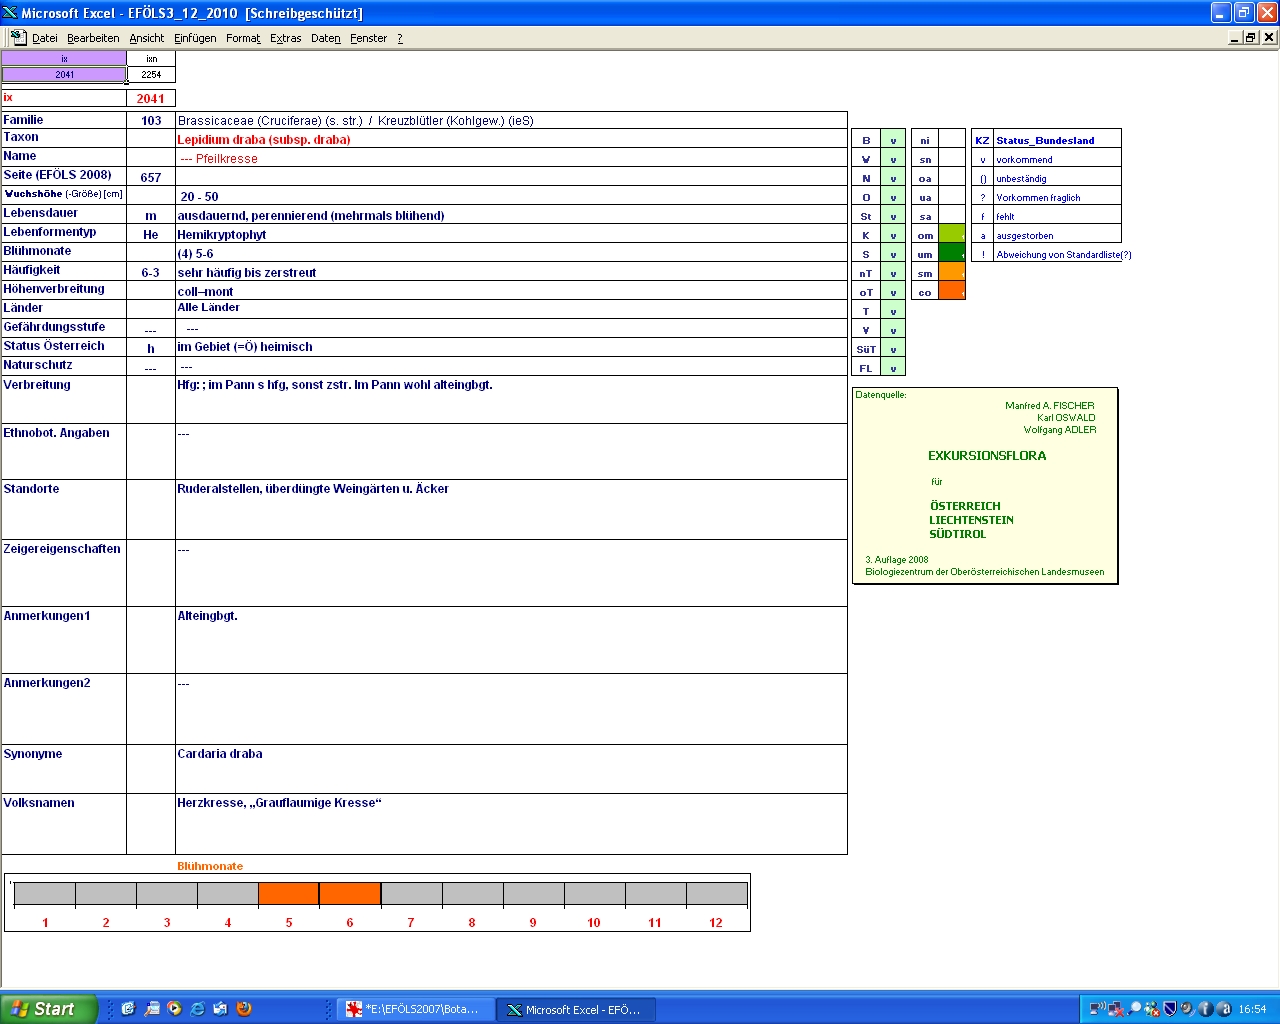Viewport: 1280px width, 1024px height.
Task: Click the Wuchshöhe value '20 - 50'
Action: coord(199,197)
